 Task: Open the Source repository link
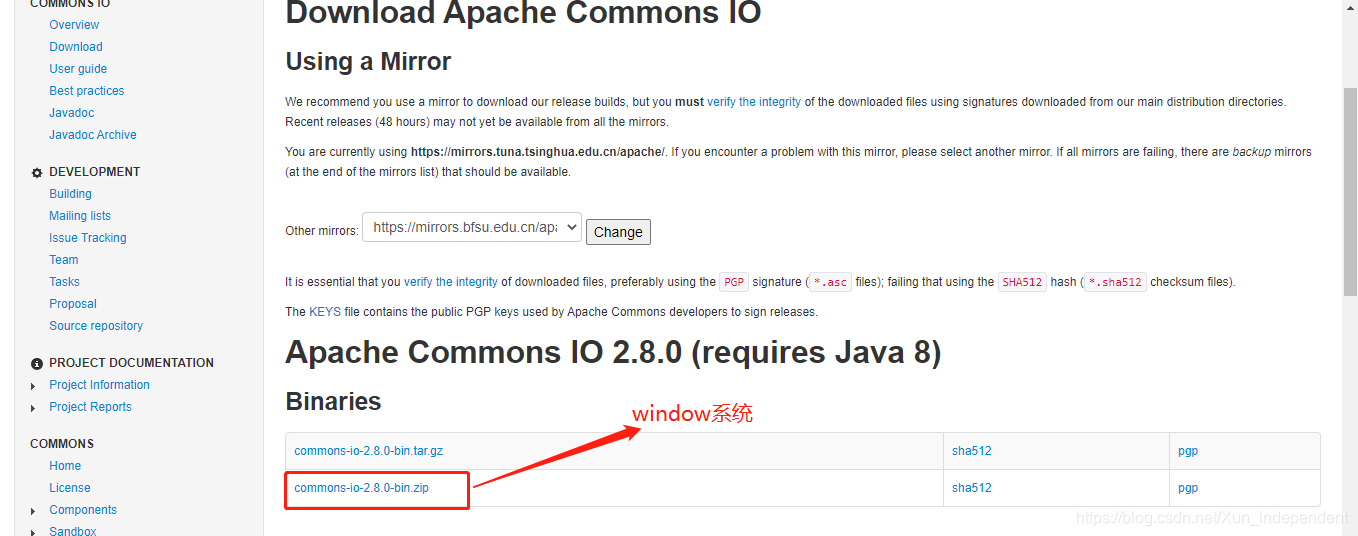pyautogui.click(x=96, y=326)
